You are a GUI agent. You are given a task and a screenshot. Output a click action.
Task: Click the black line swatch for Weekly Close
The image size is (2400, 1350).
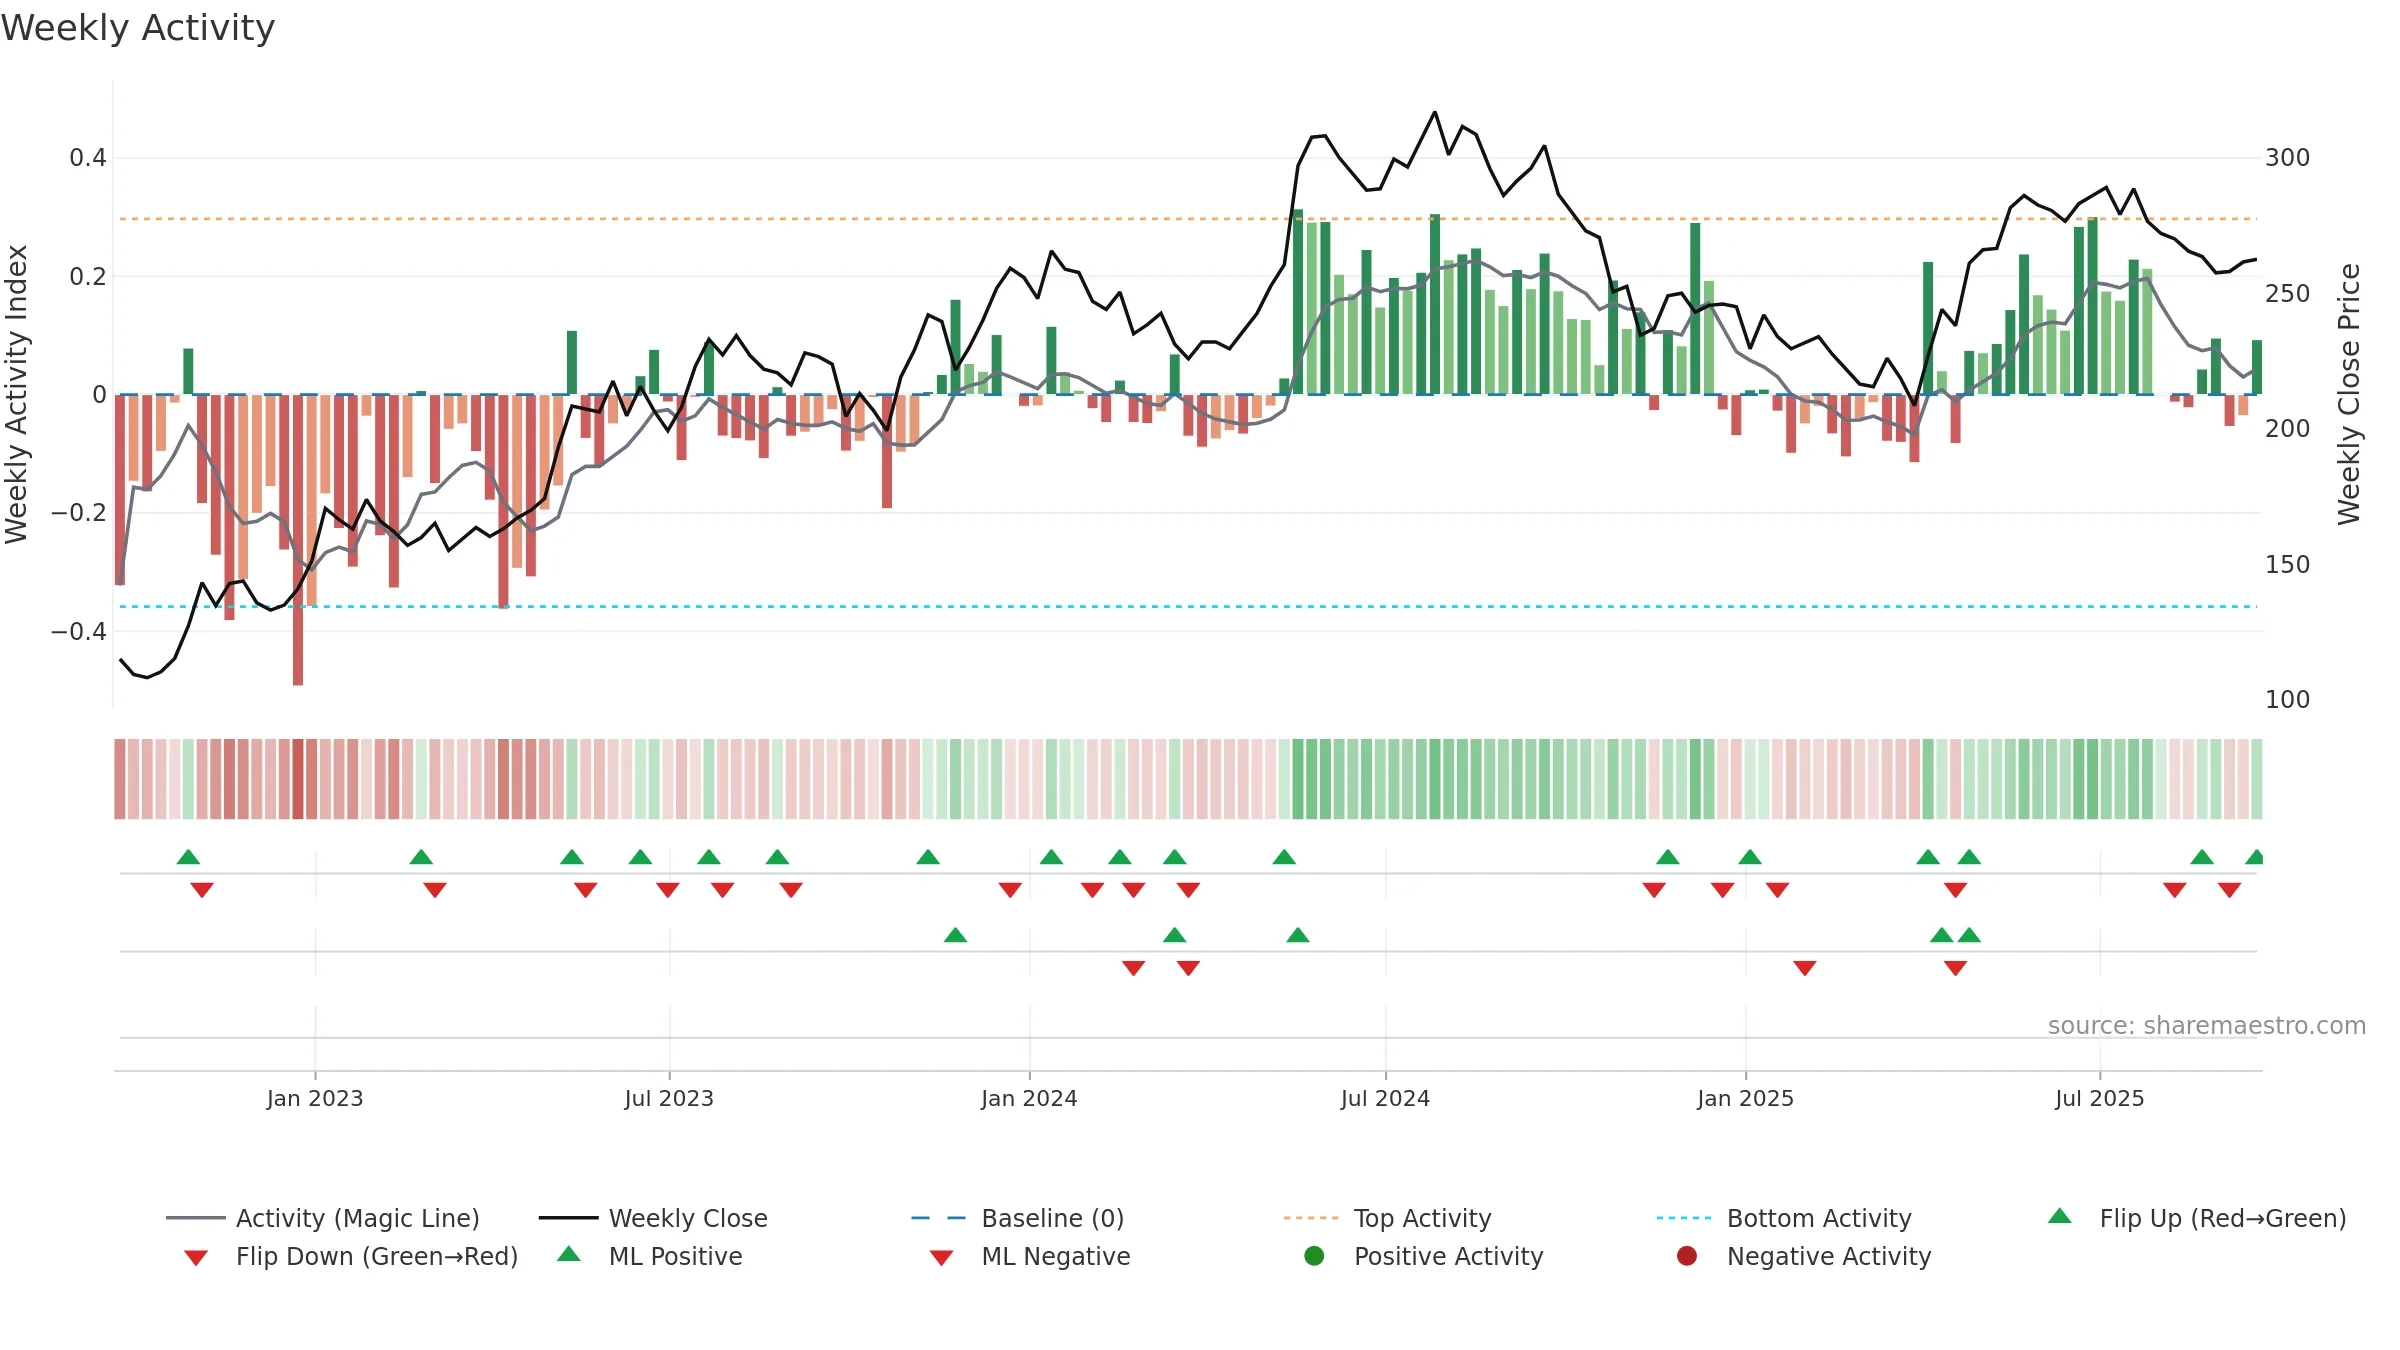[568, 1218]
